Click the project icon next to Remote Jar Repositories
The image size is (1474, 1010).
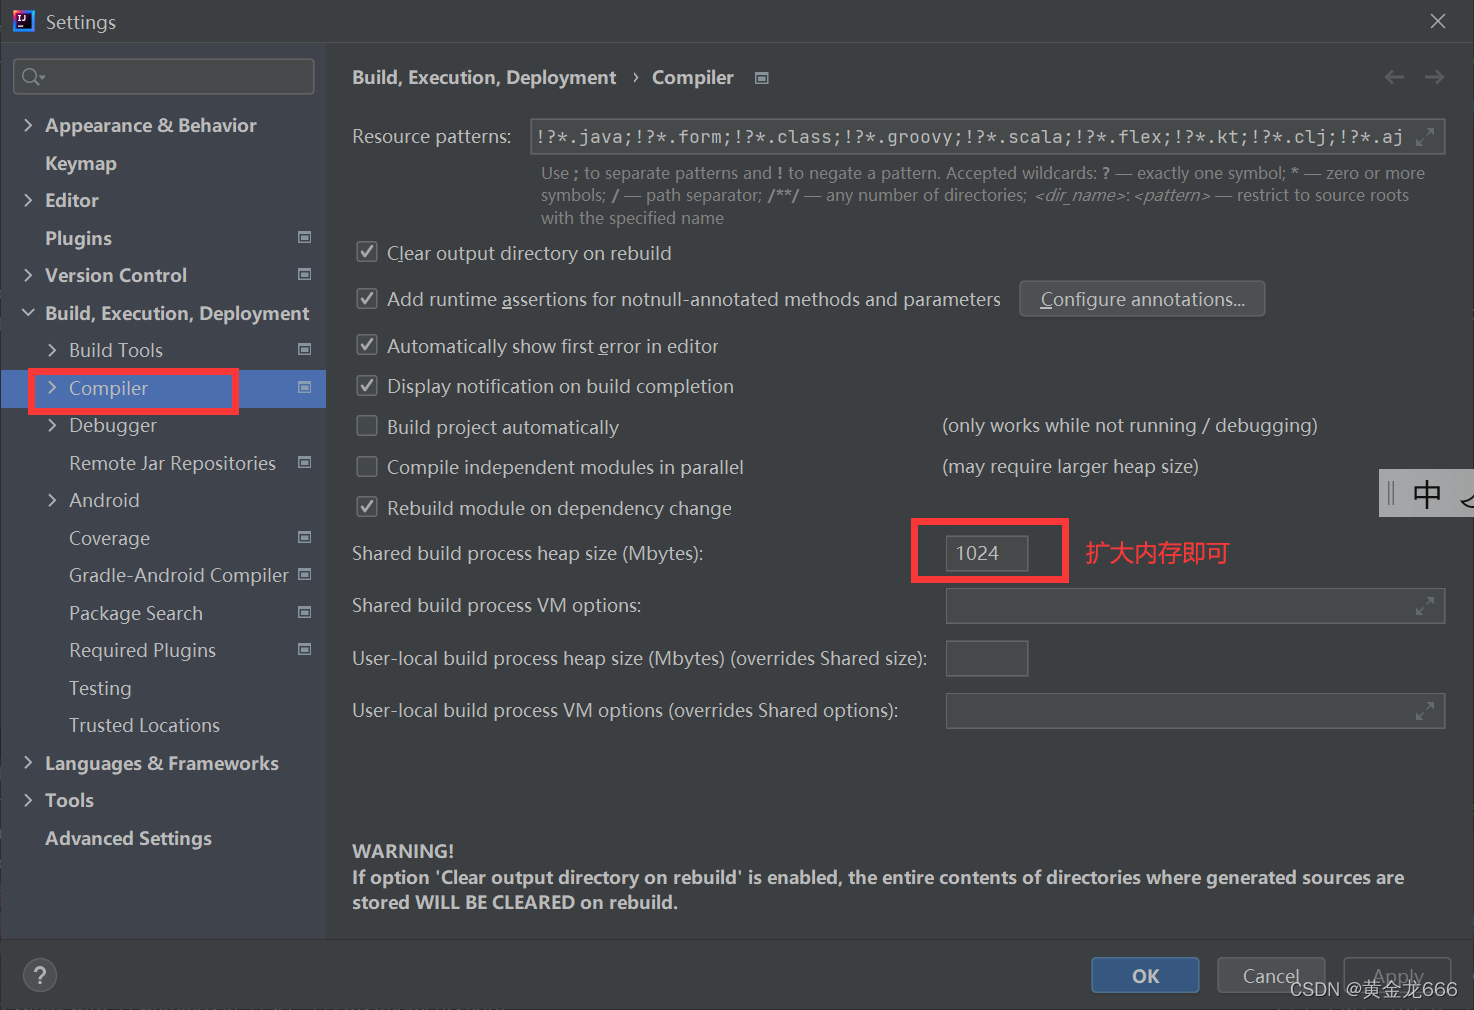[305, 462]
